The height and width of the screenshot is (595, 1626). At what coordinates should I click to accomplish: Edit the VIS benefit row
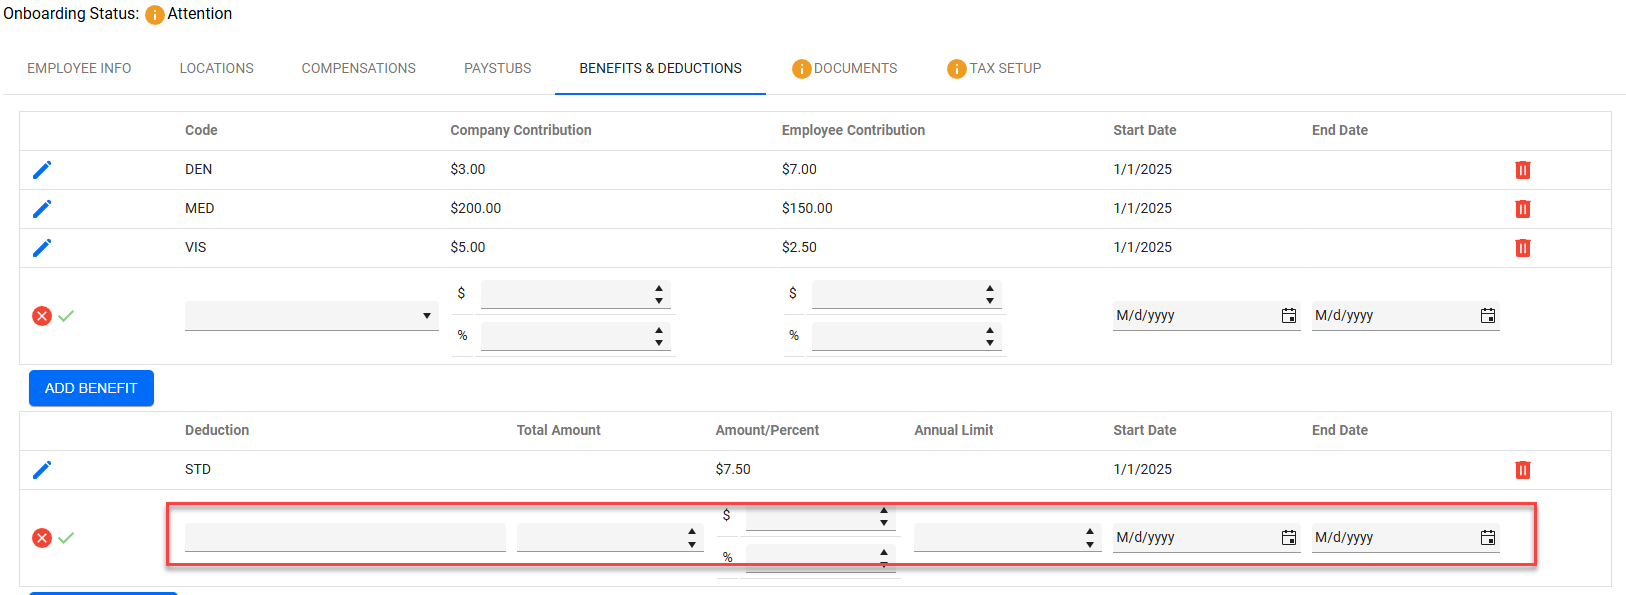click(x=42, y=248)
